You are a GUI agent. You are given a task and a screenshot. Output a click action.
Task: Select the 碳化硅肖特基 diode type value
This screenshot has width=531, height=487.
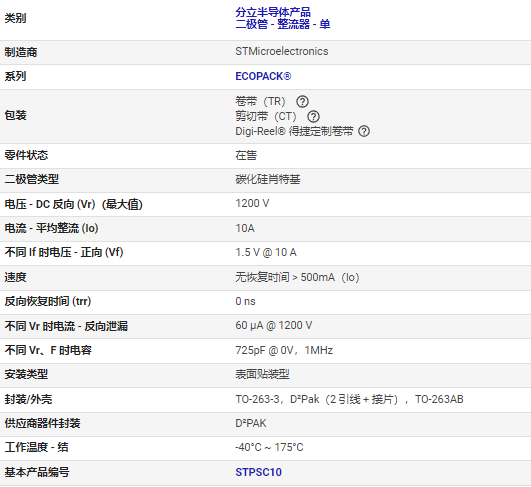pos(268,179)
